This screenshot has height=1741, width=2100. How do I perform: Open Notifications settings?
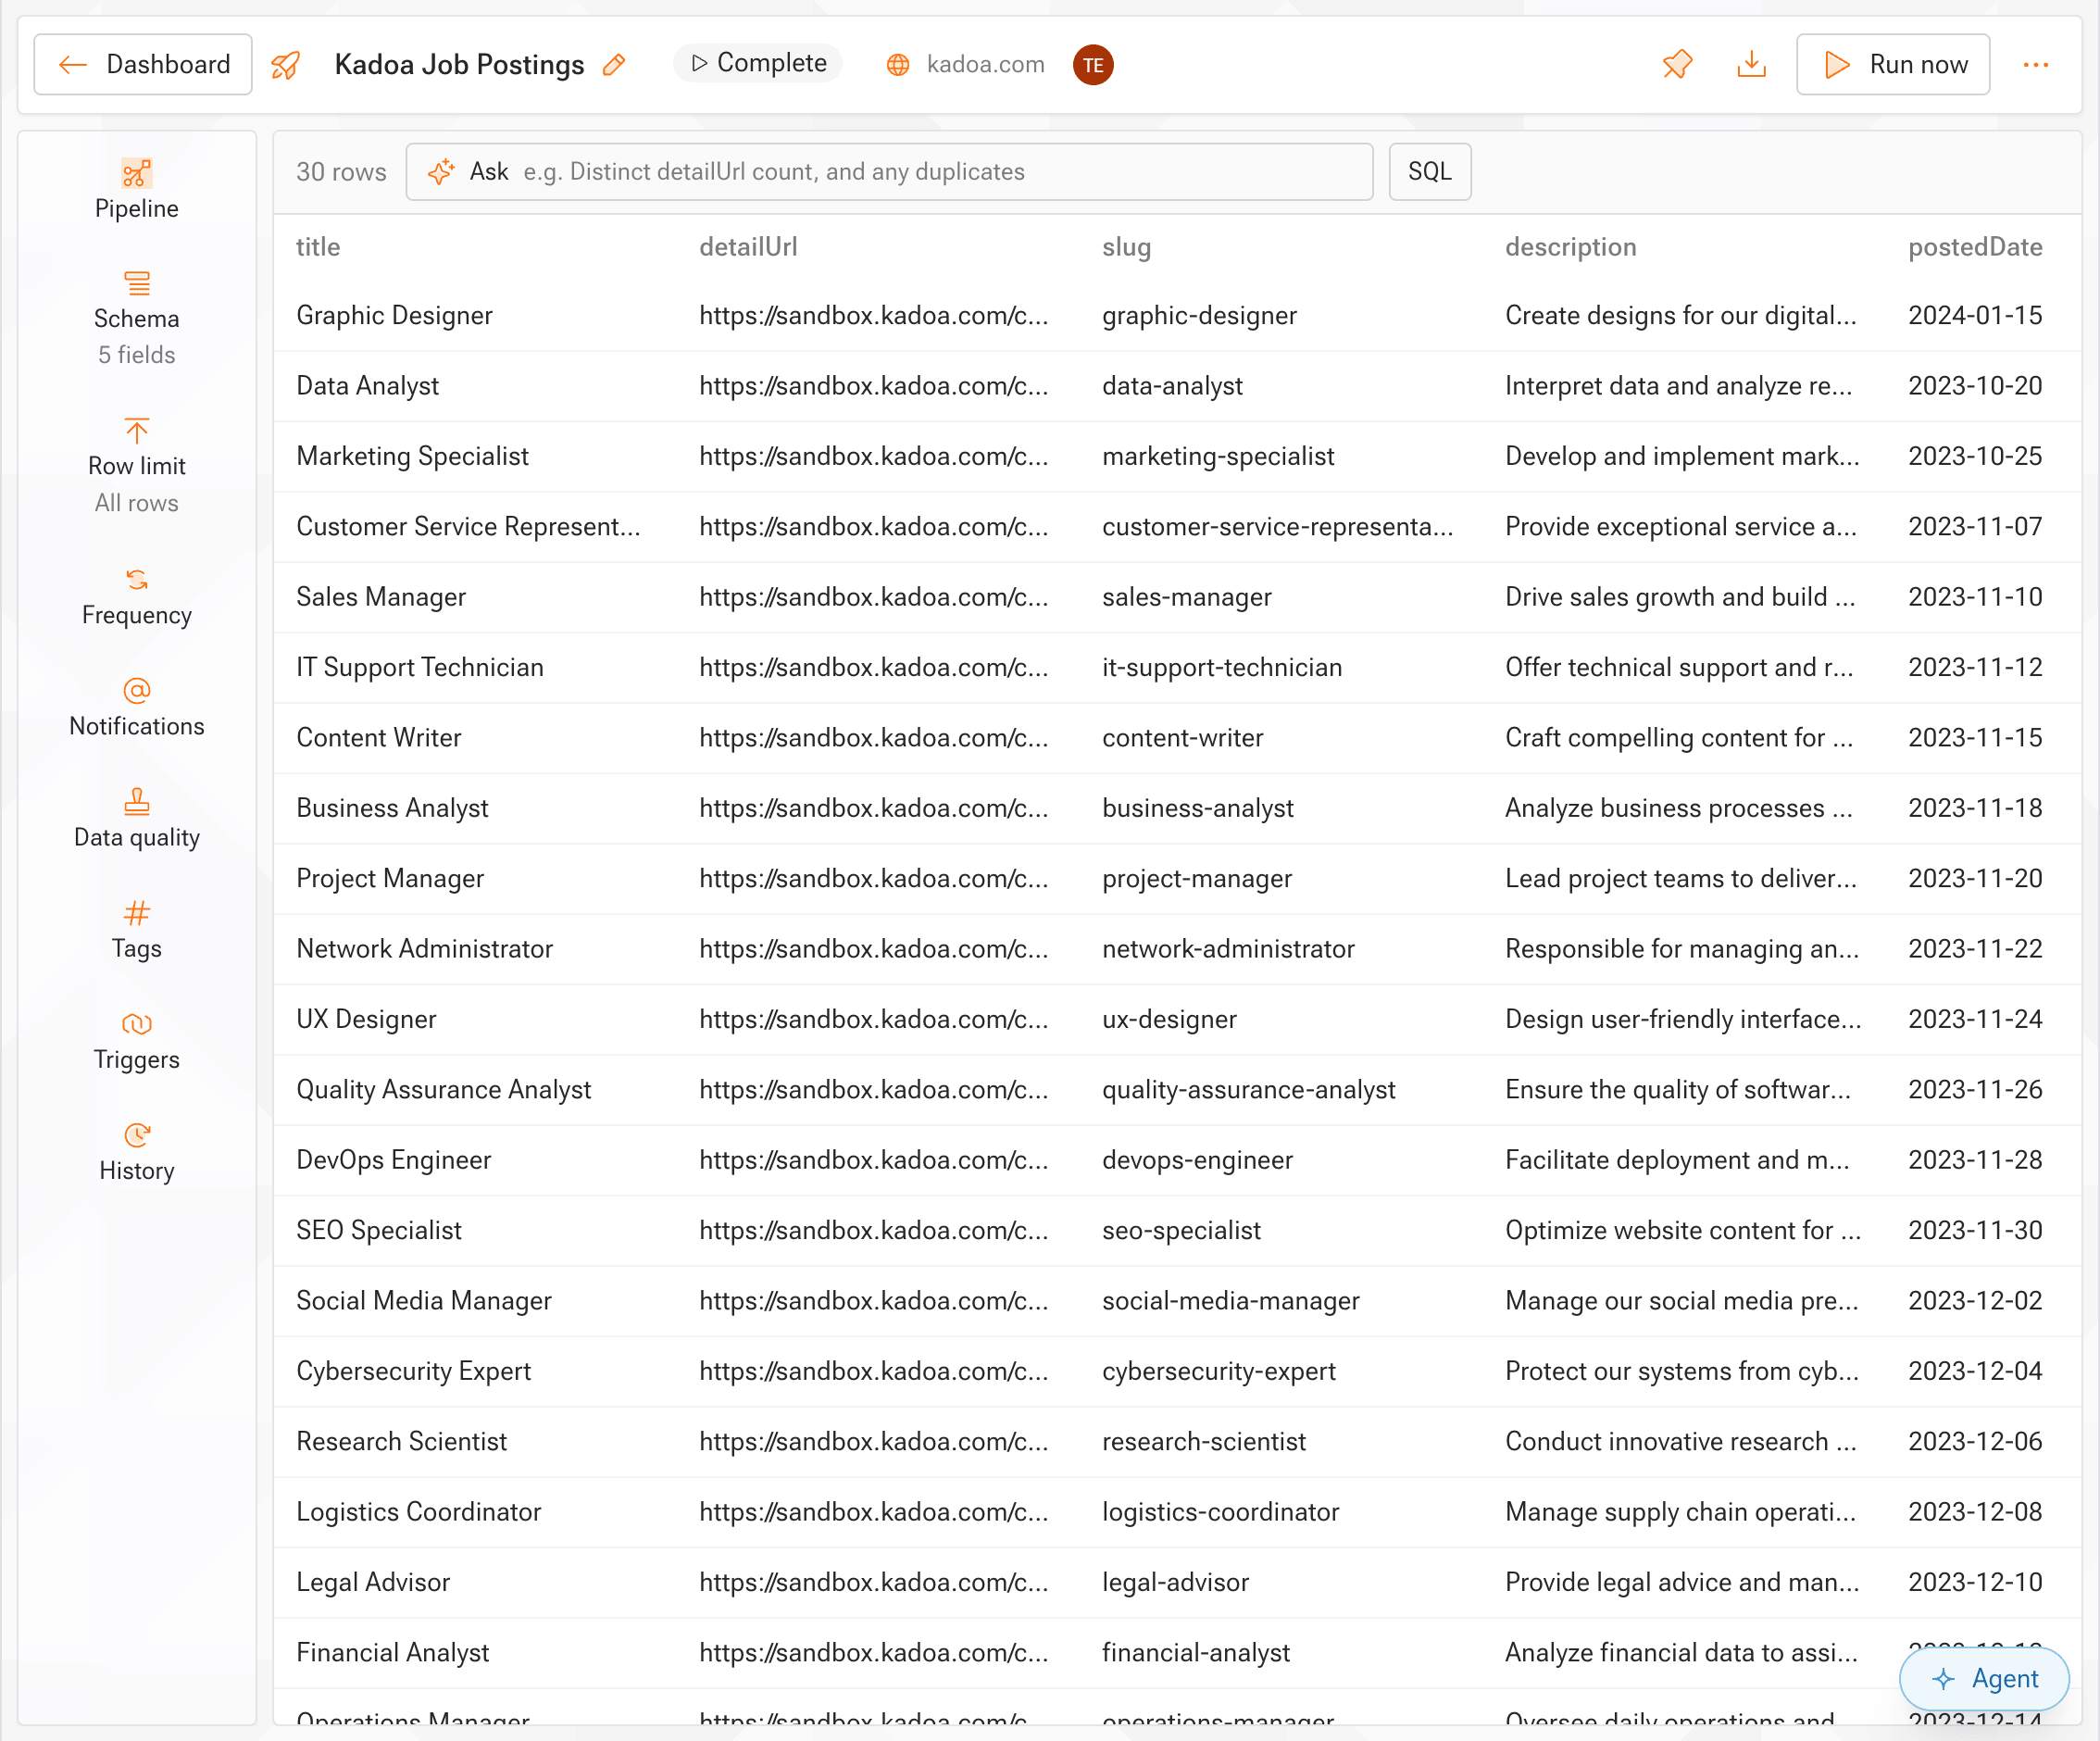136,708
